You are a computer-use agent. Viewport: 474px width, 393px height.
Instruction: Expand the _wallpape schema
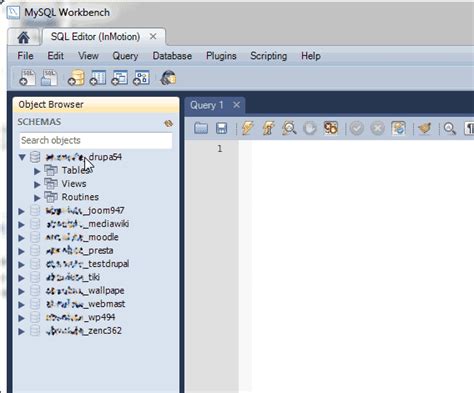click(x=21, y=291)
